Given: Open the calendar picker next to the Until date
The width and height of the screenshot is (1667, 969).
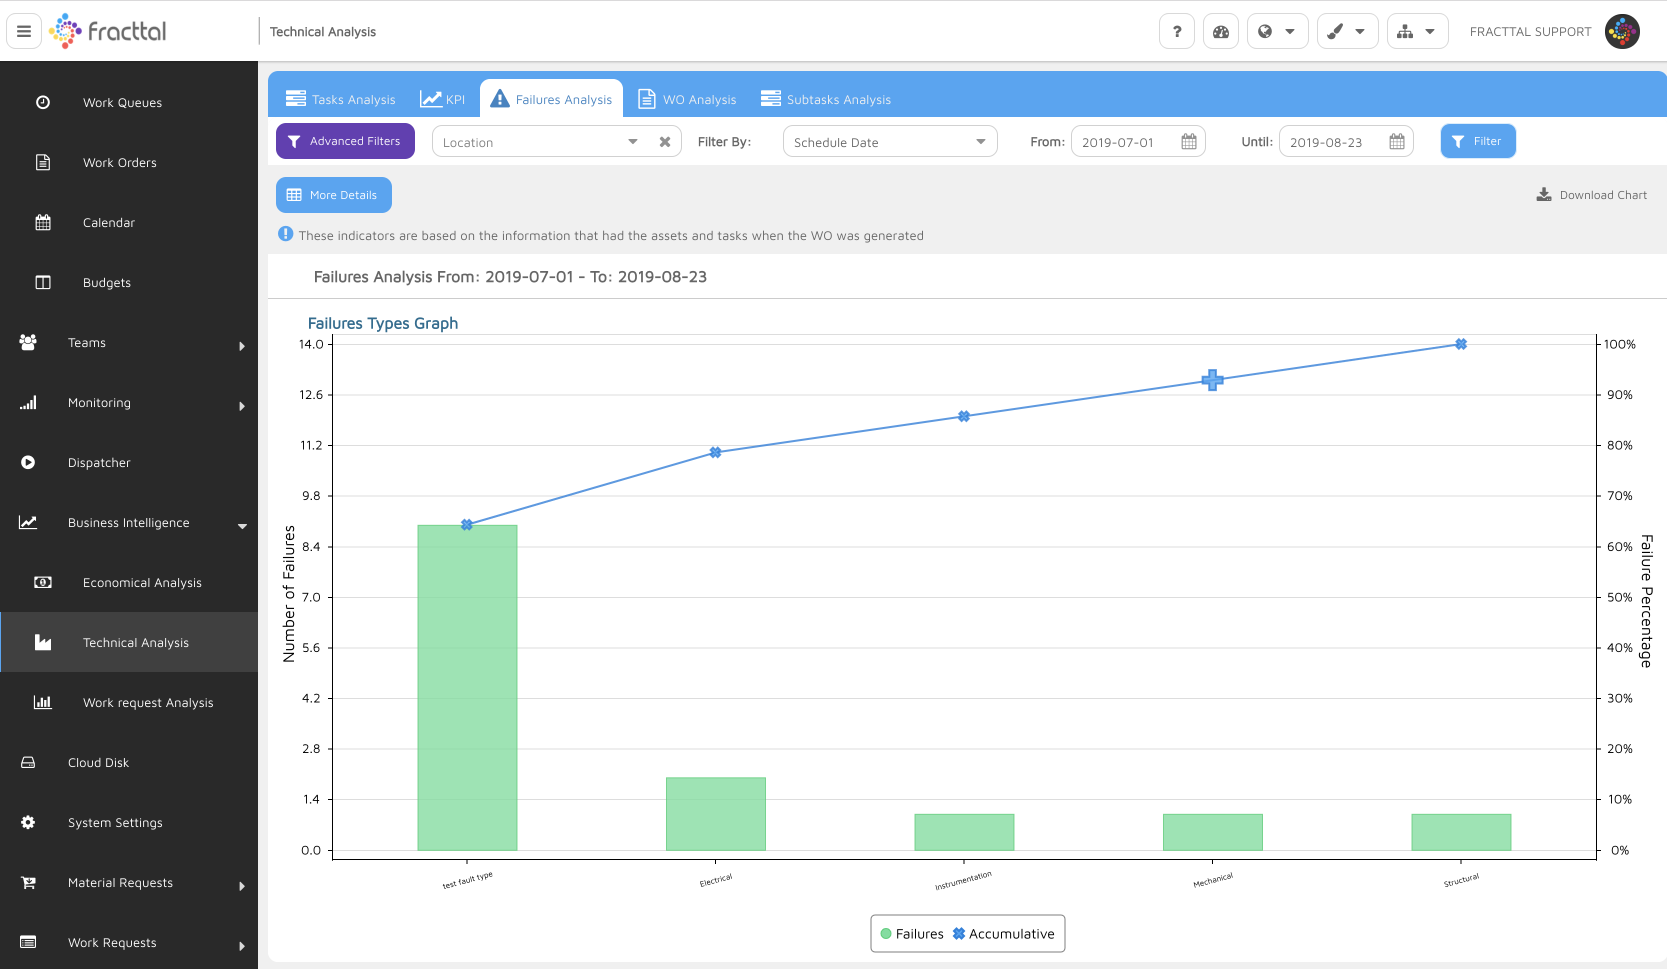Looking at the screenshot, I should 1396,141.
